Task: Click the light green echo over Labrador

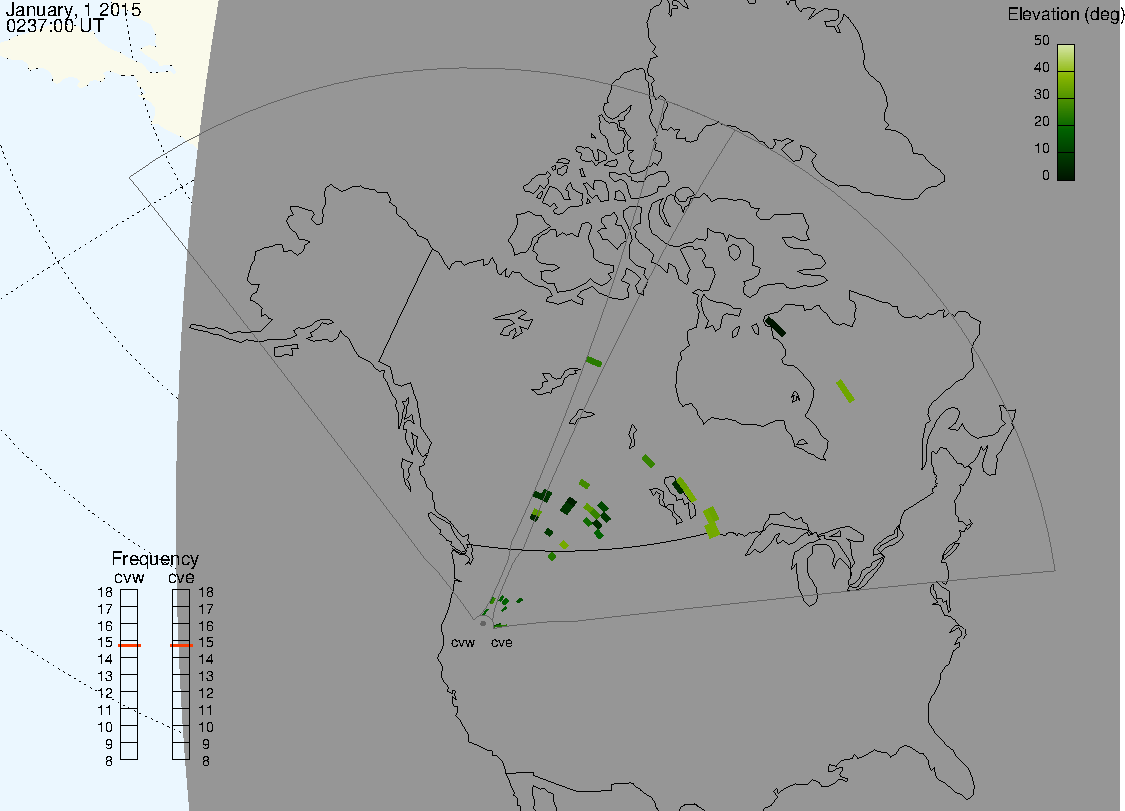Action: [845, 391]
